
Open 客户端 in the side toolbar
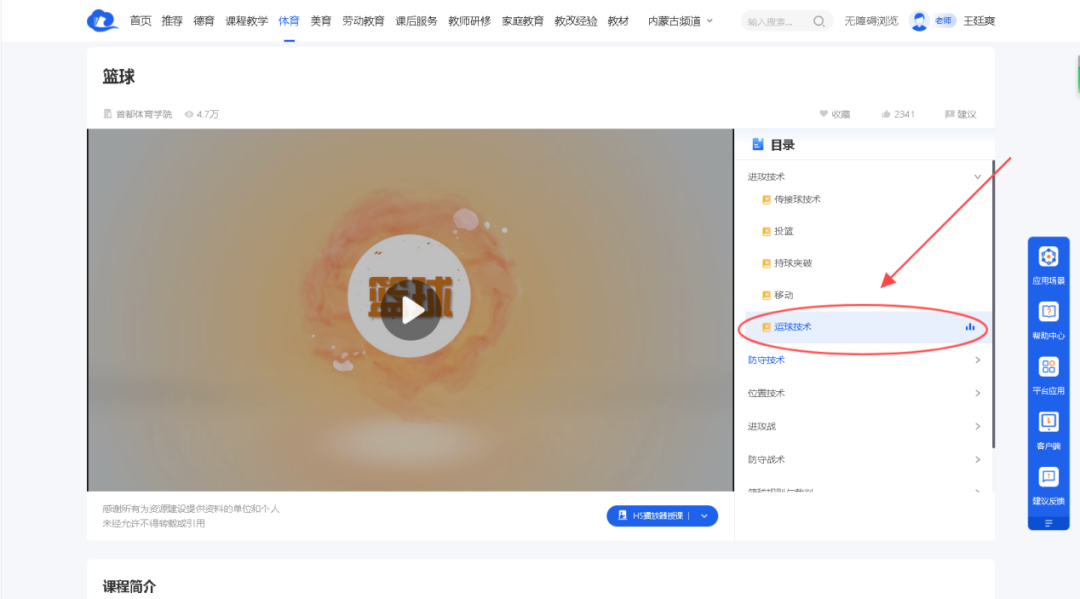tap(1048, 430)
